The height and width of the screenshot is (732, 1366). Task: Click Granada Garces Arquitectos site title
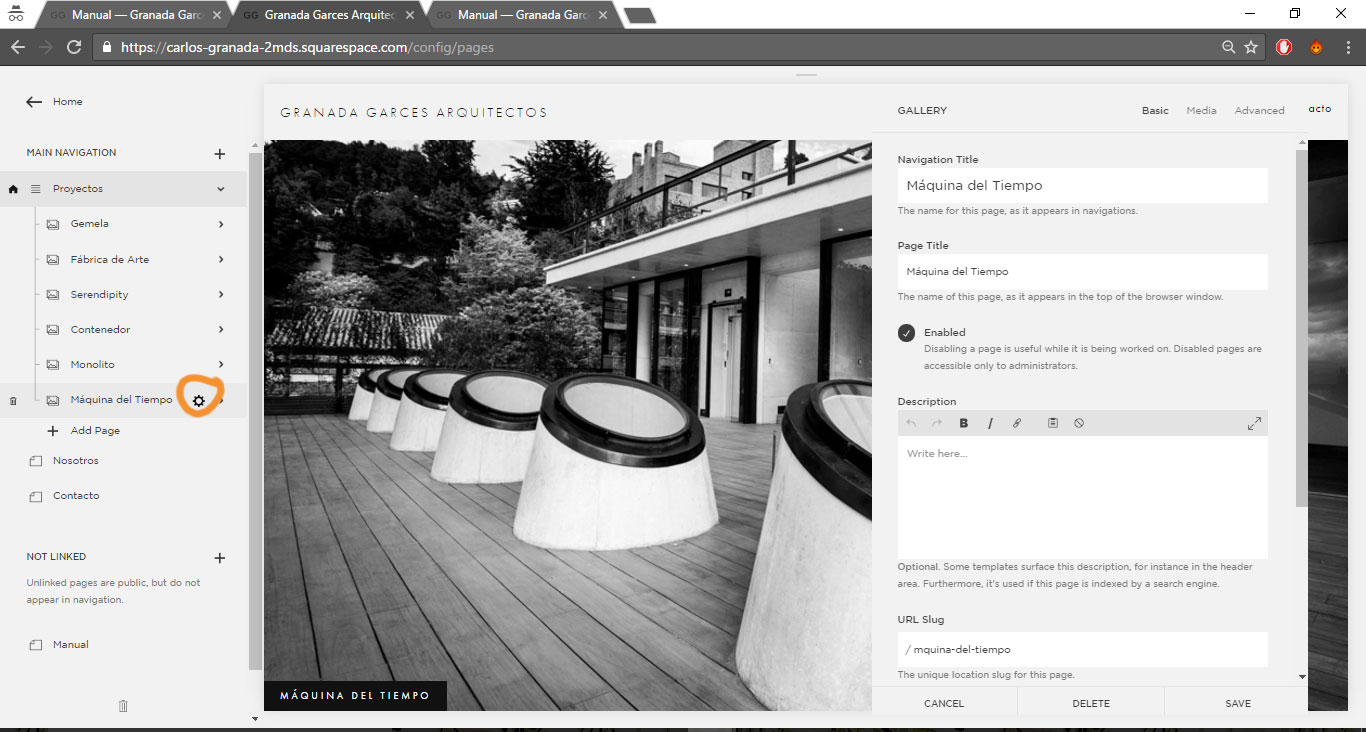pos(414,113)
